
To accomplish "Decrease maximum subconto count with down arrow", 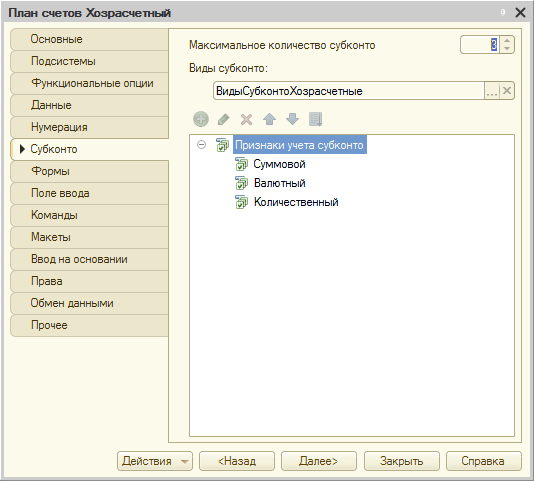I will pyautogui.click(x=507, y=49).
